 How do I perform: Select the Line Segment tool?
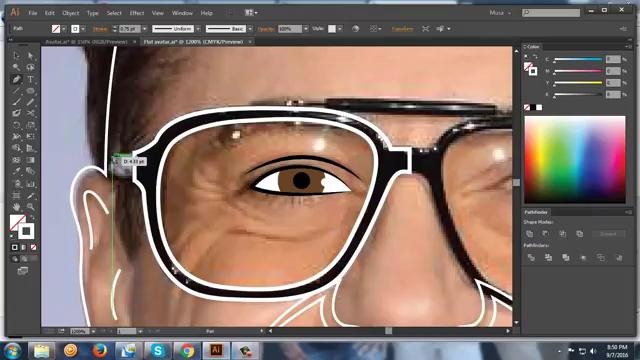click(16, 91)
